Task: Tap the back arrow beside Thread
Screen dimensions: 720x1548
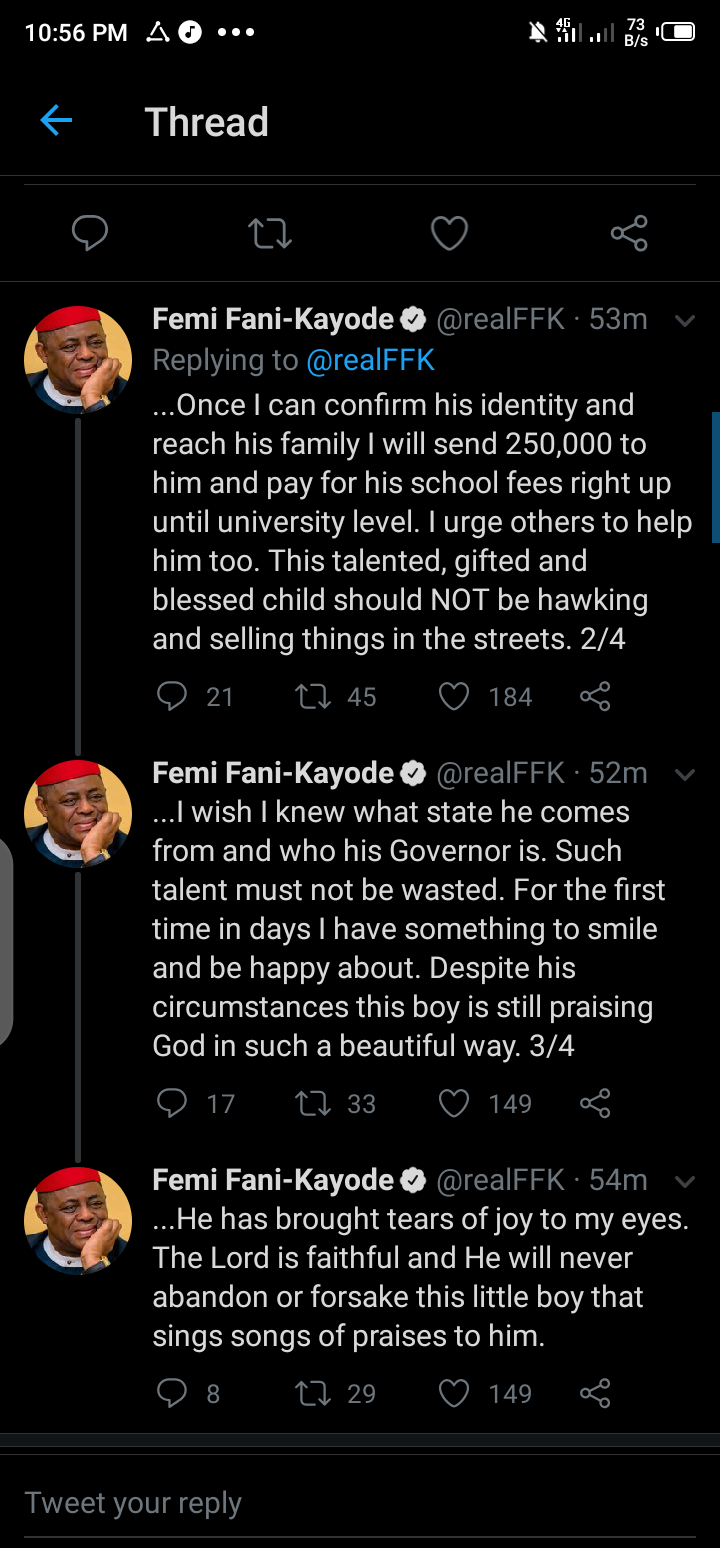Action: [56, 121]
